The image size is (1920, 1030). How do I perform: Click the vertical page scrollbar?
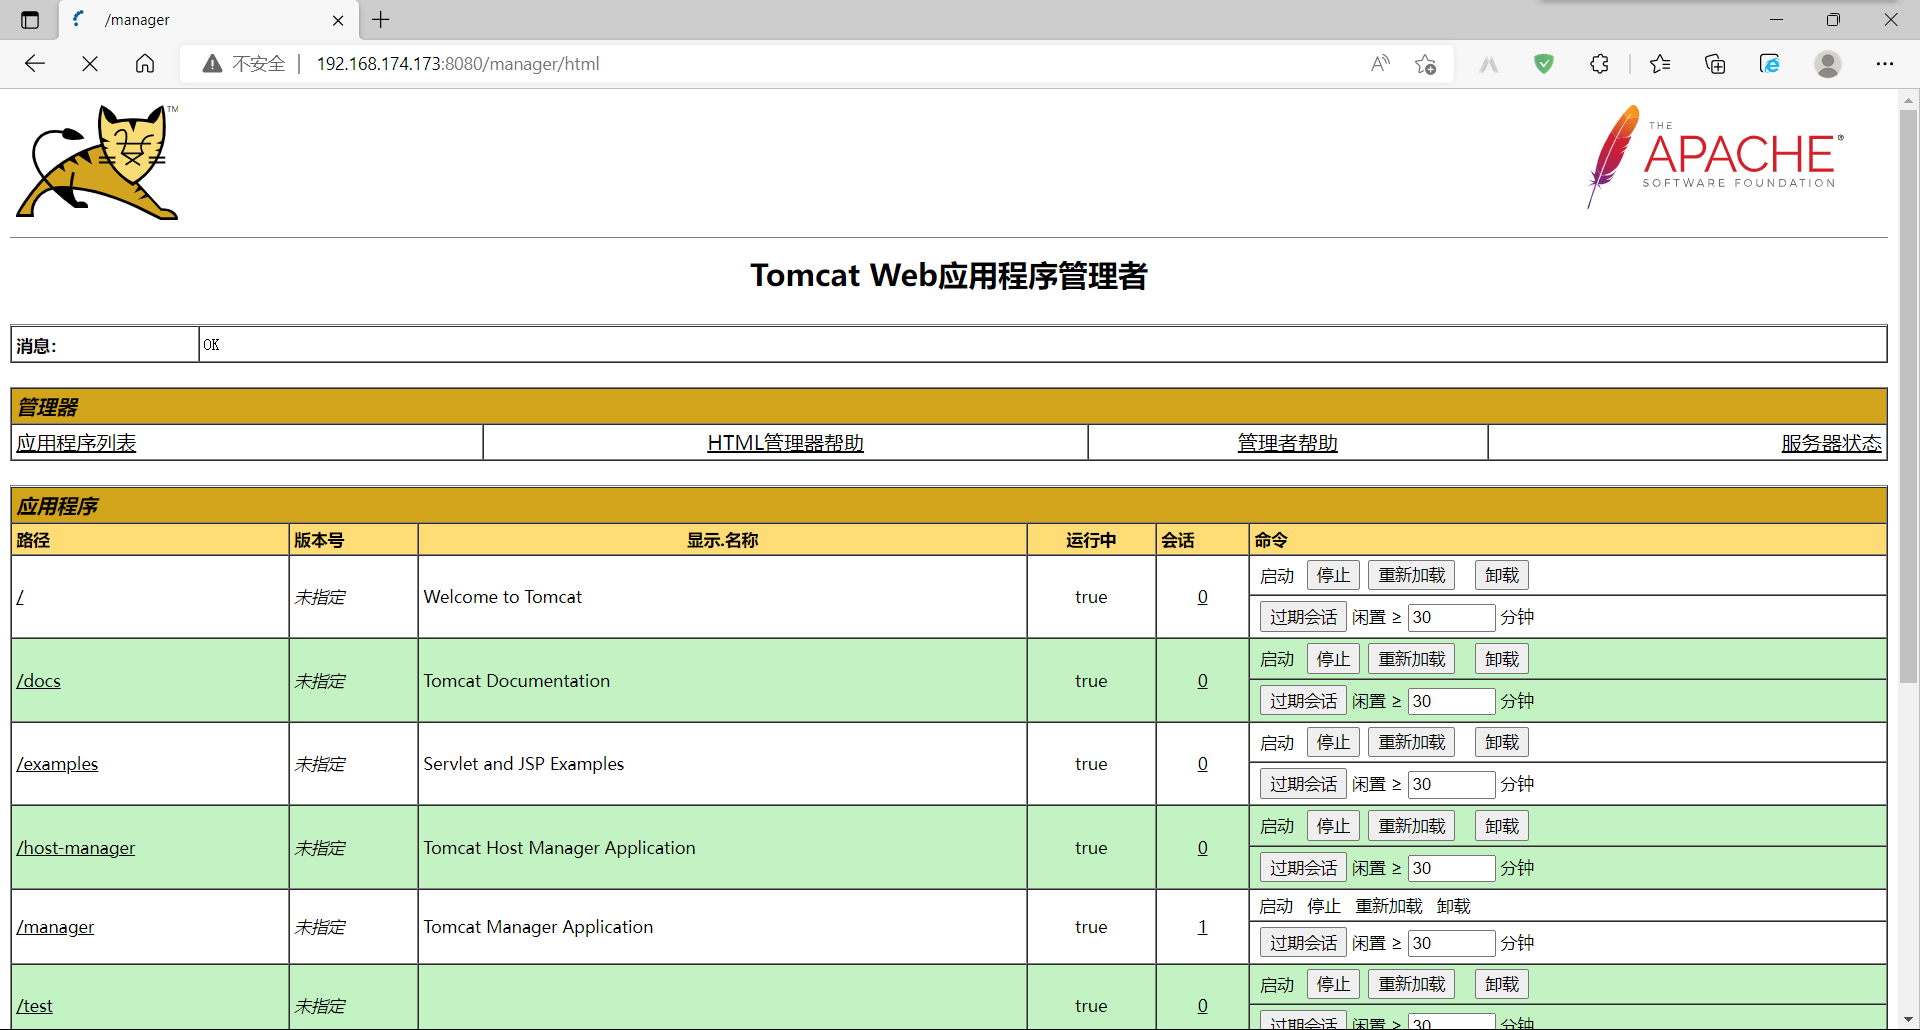(1908, 395)
